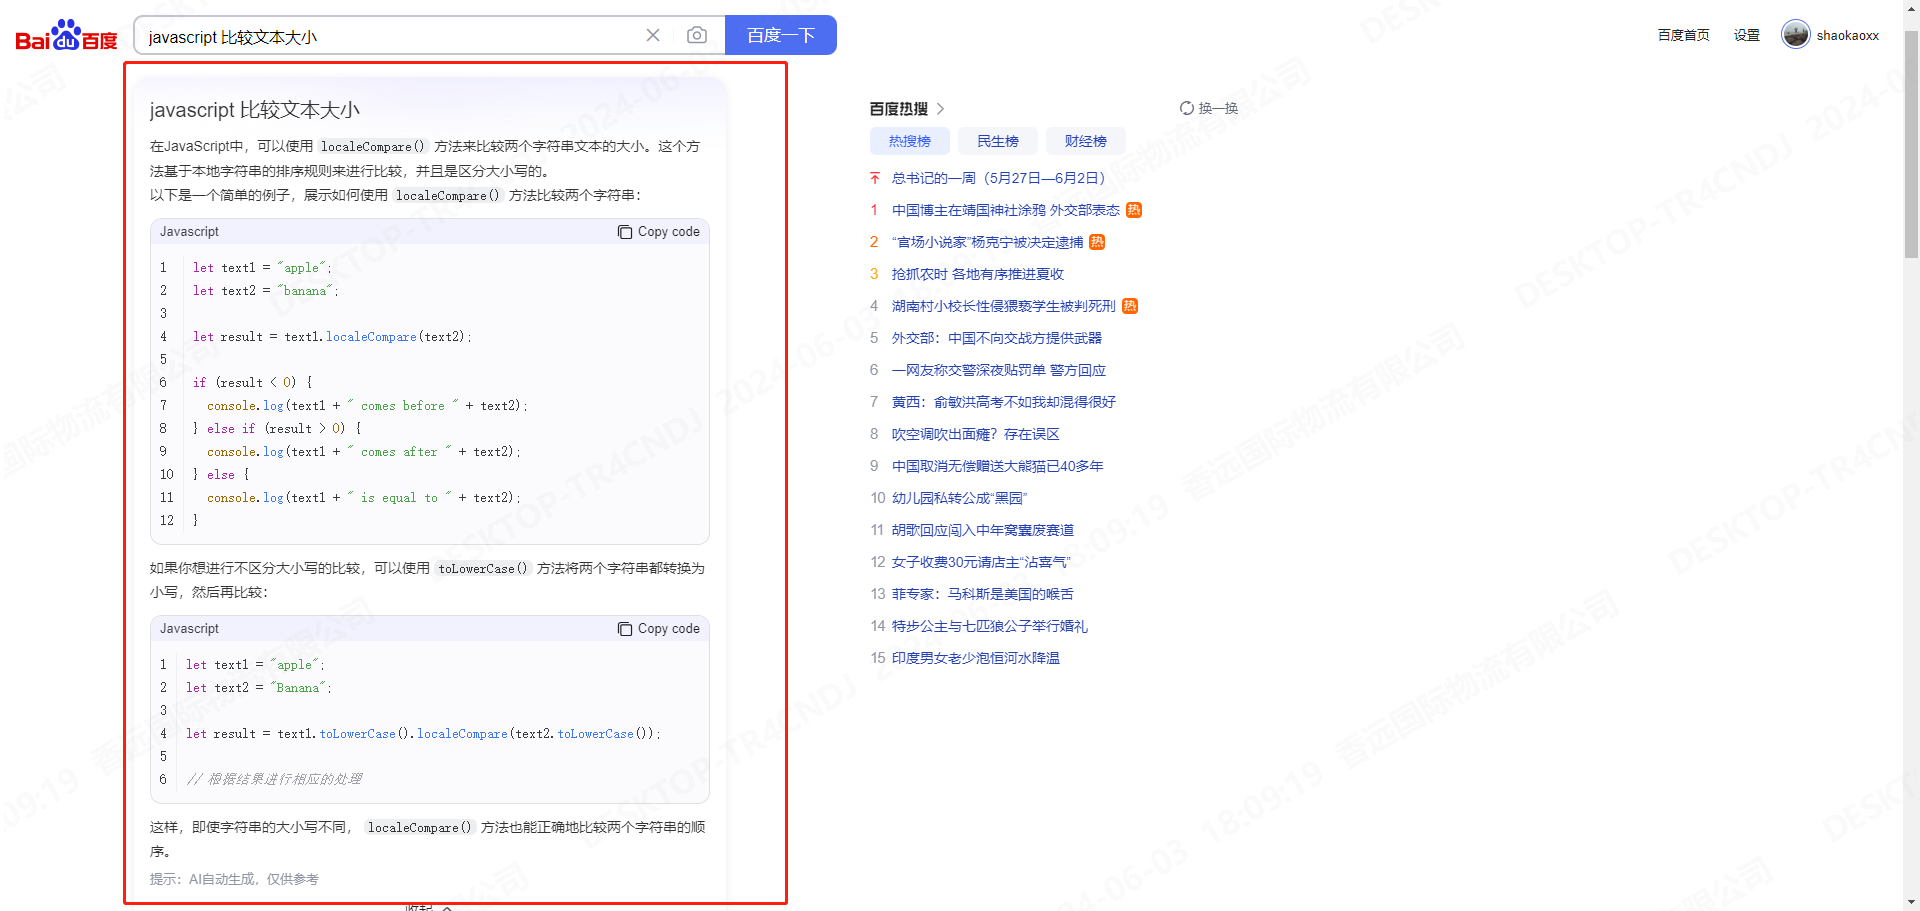Open hot search 抢抓农时 各地有序推进夏收
Screen dimensions: 1920x911
click(977, 274)
